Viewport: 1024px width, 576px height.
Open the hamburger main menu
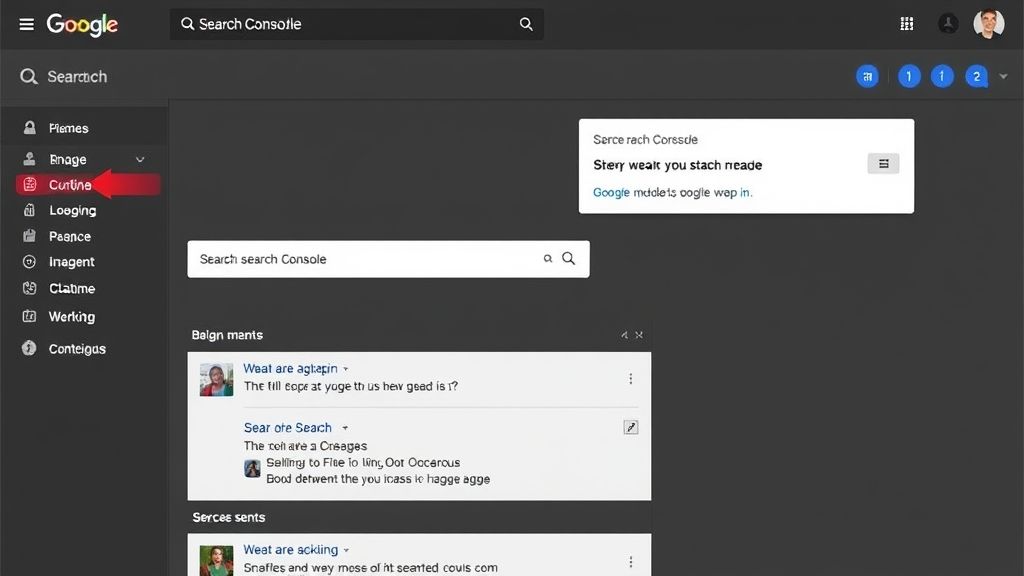tap(26, 24)
